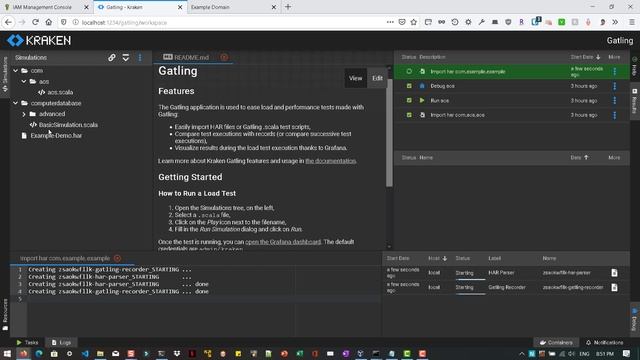Click the Windows Start button

point(7,353)
